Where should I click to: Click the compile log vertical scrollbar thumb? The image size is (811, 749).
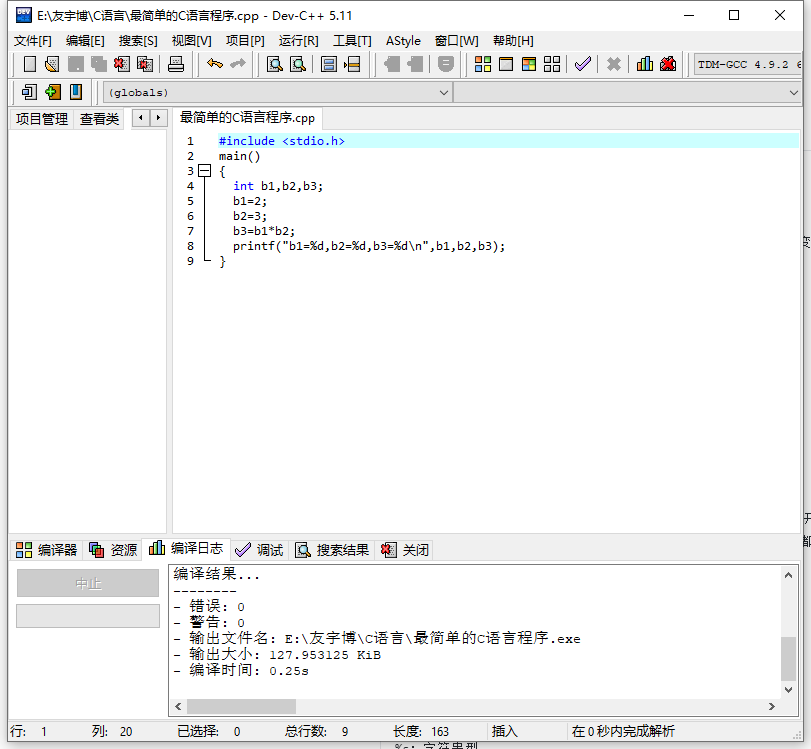coord(788,658)
